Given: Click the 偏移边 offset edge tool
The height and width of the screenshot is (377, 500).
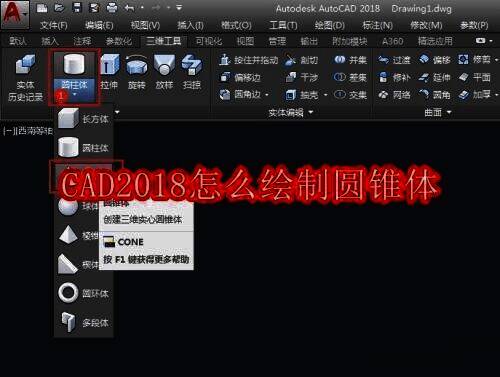Looking at the screenshot, I should [x=240, y=78].
